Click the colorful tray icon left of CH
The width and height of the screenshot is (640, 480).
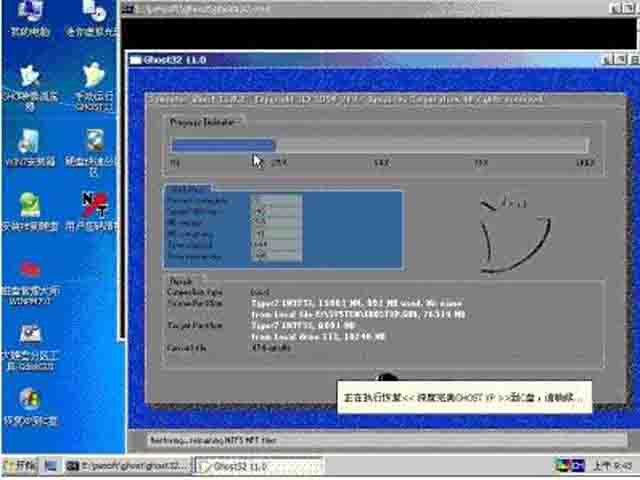pyautogui.click(x=562, y=465)
